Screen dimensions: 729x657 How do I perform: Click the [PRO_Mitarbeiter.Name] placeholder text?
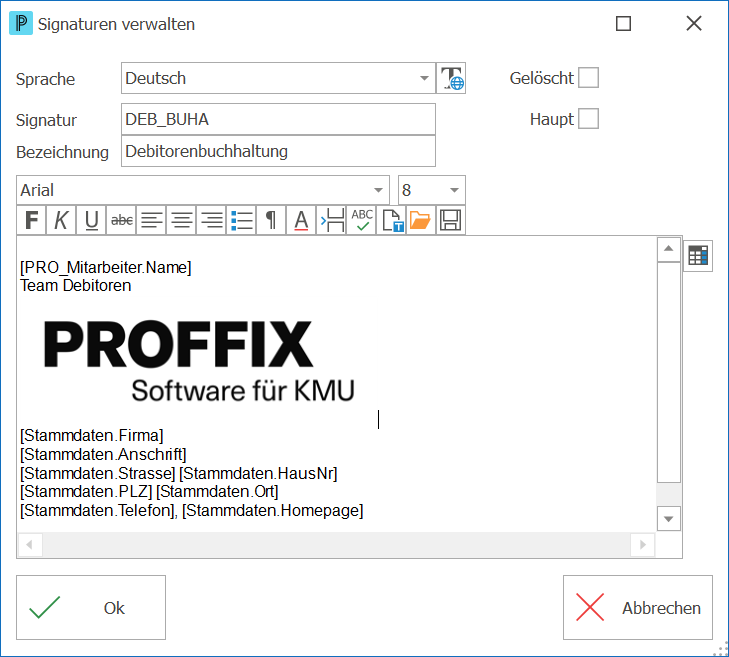[106, 268]
